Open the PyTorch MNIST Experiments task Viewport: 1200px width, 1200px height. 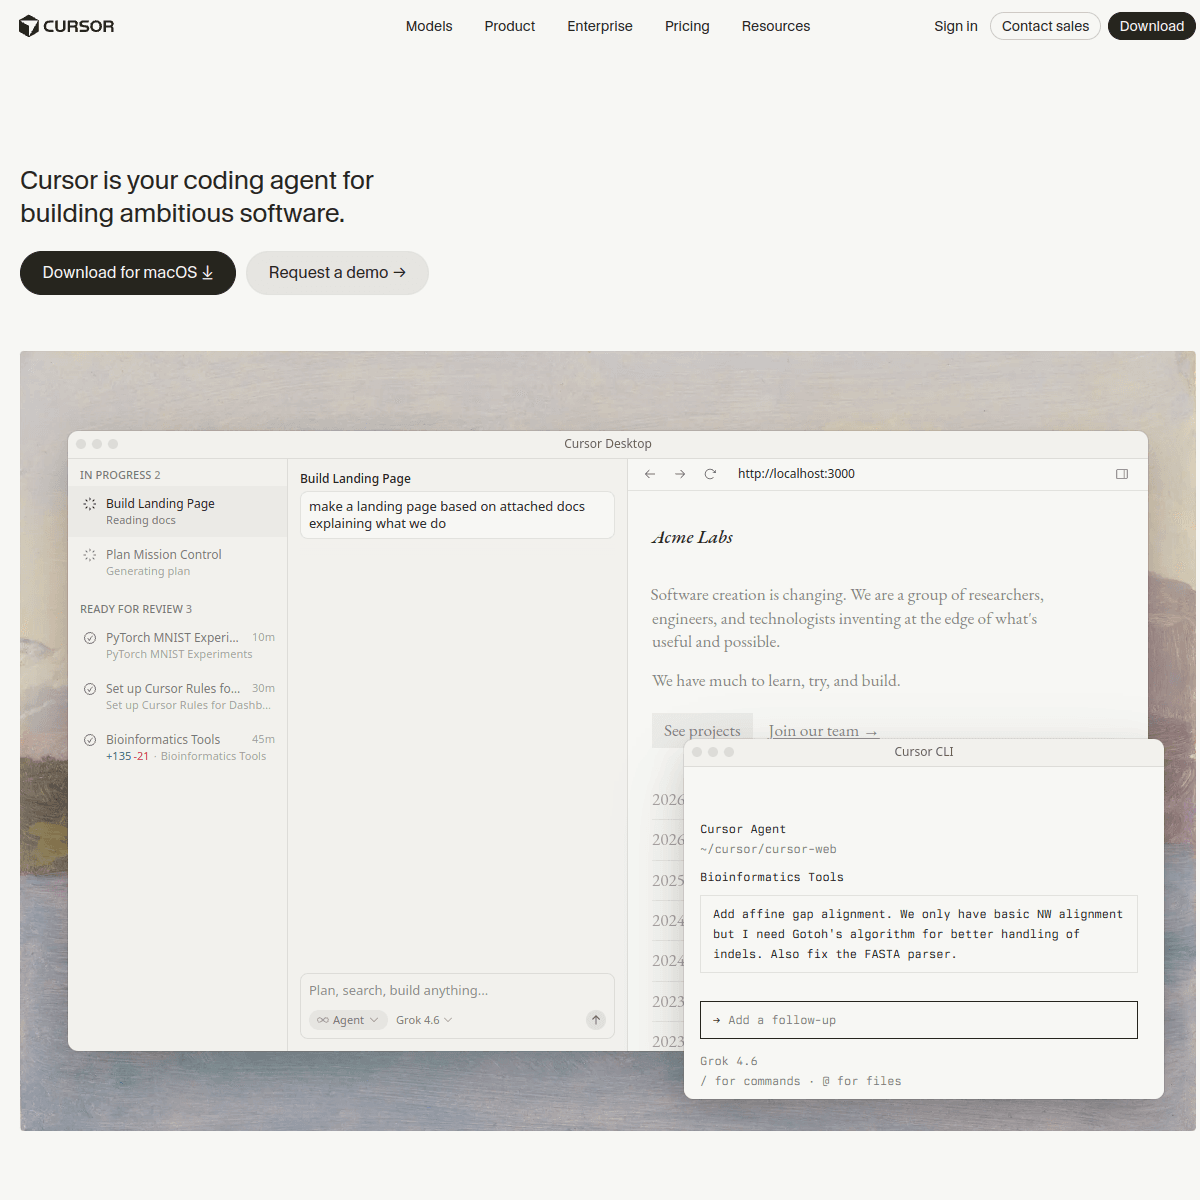[178, 645]
